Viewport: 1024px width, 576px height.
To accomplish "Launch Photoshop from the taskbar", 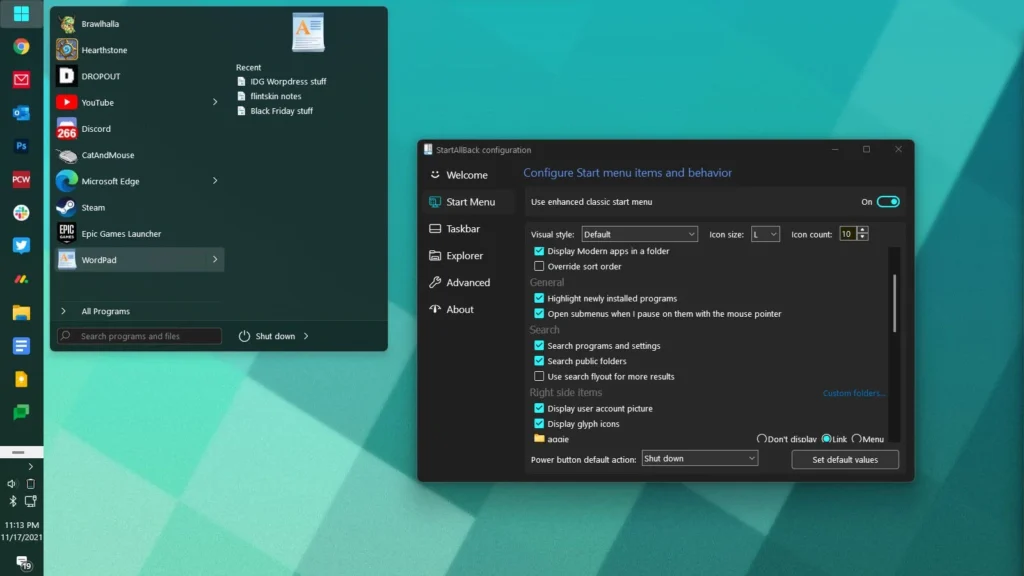I will click(21, 146).
